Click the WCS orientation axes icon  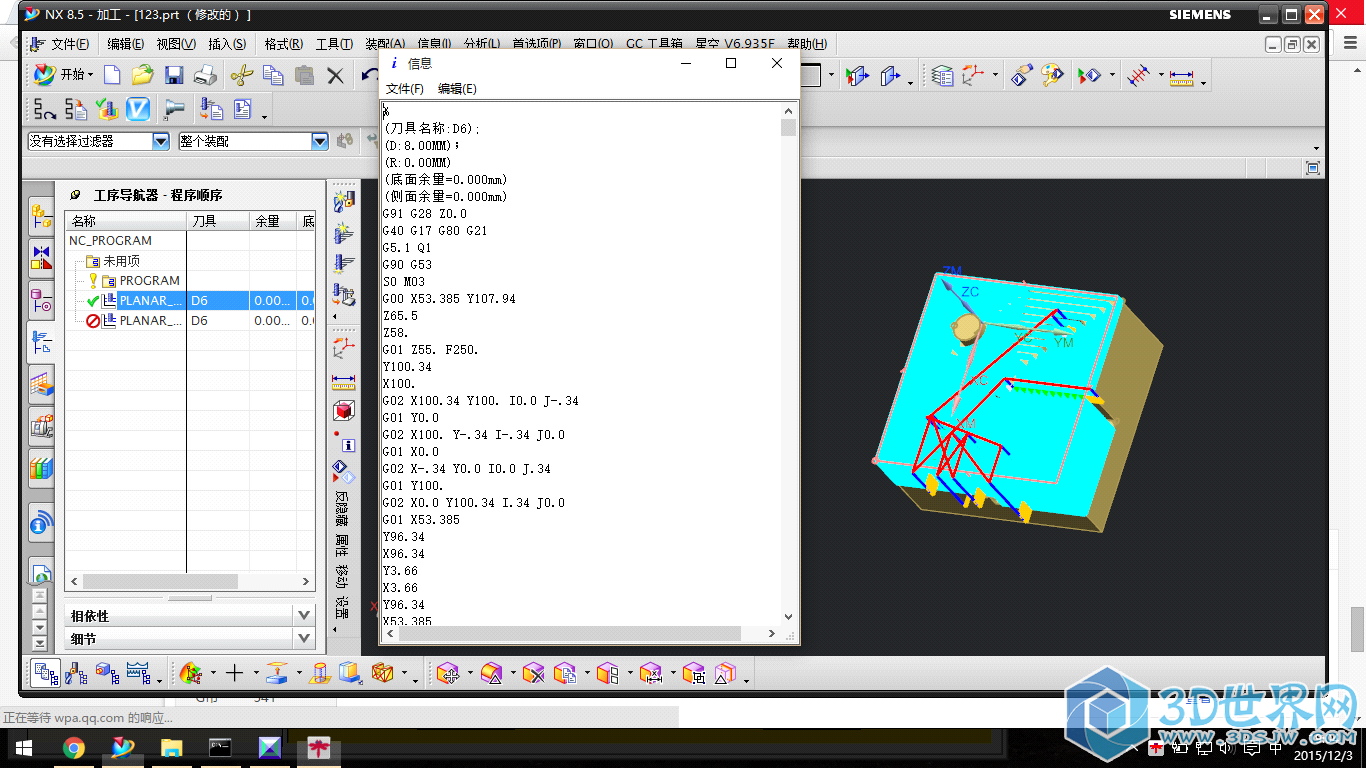(x=973, y=75)
